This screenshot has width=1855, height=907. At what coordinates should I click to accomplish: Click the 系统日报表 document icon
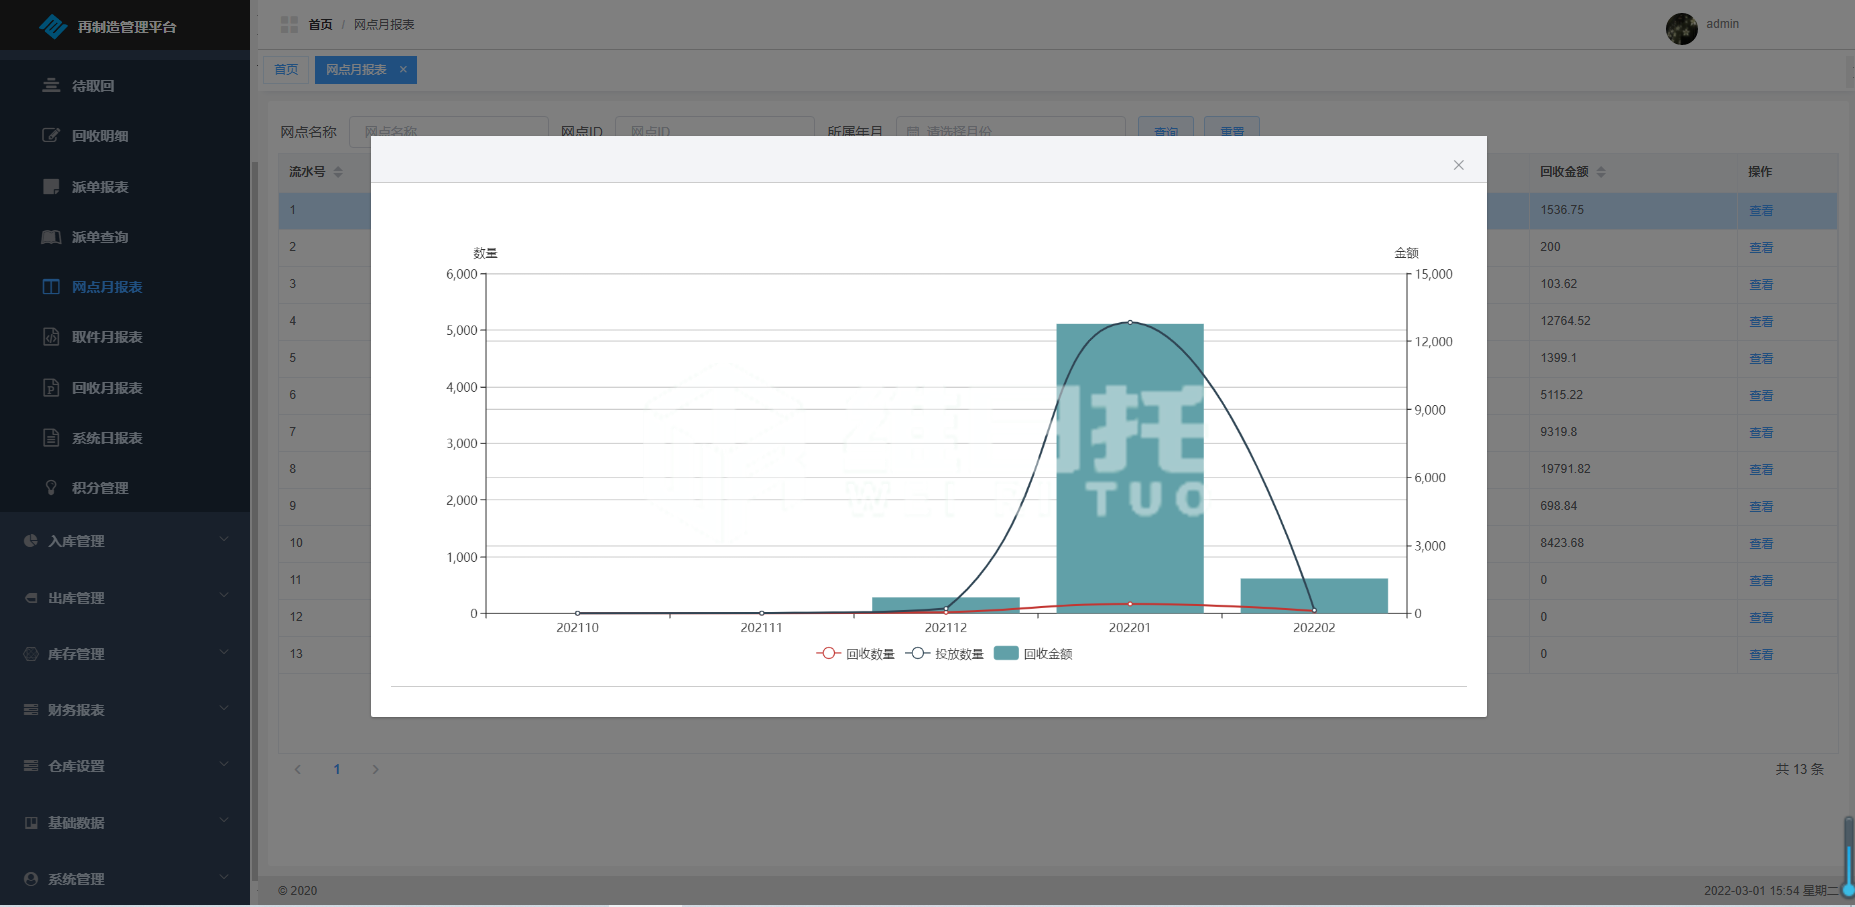point(51,438)
